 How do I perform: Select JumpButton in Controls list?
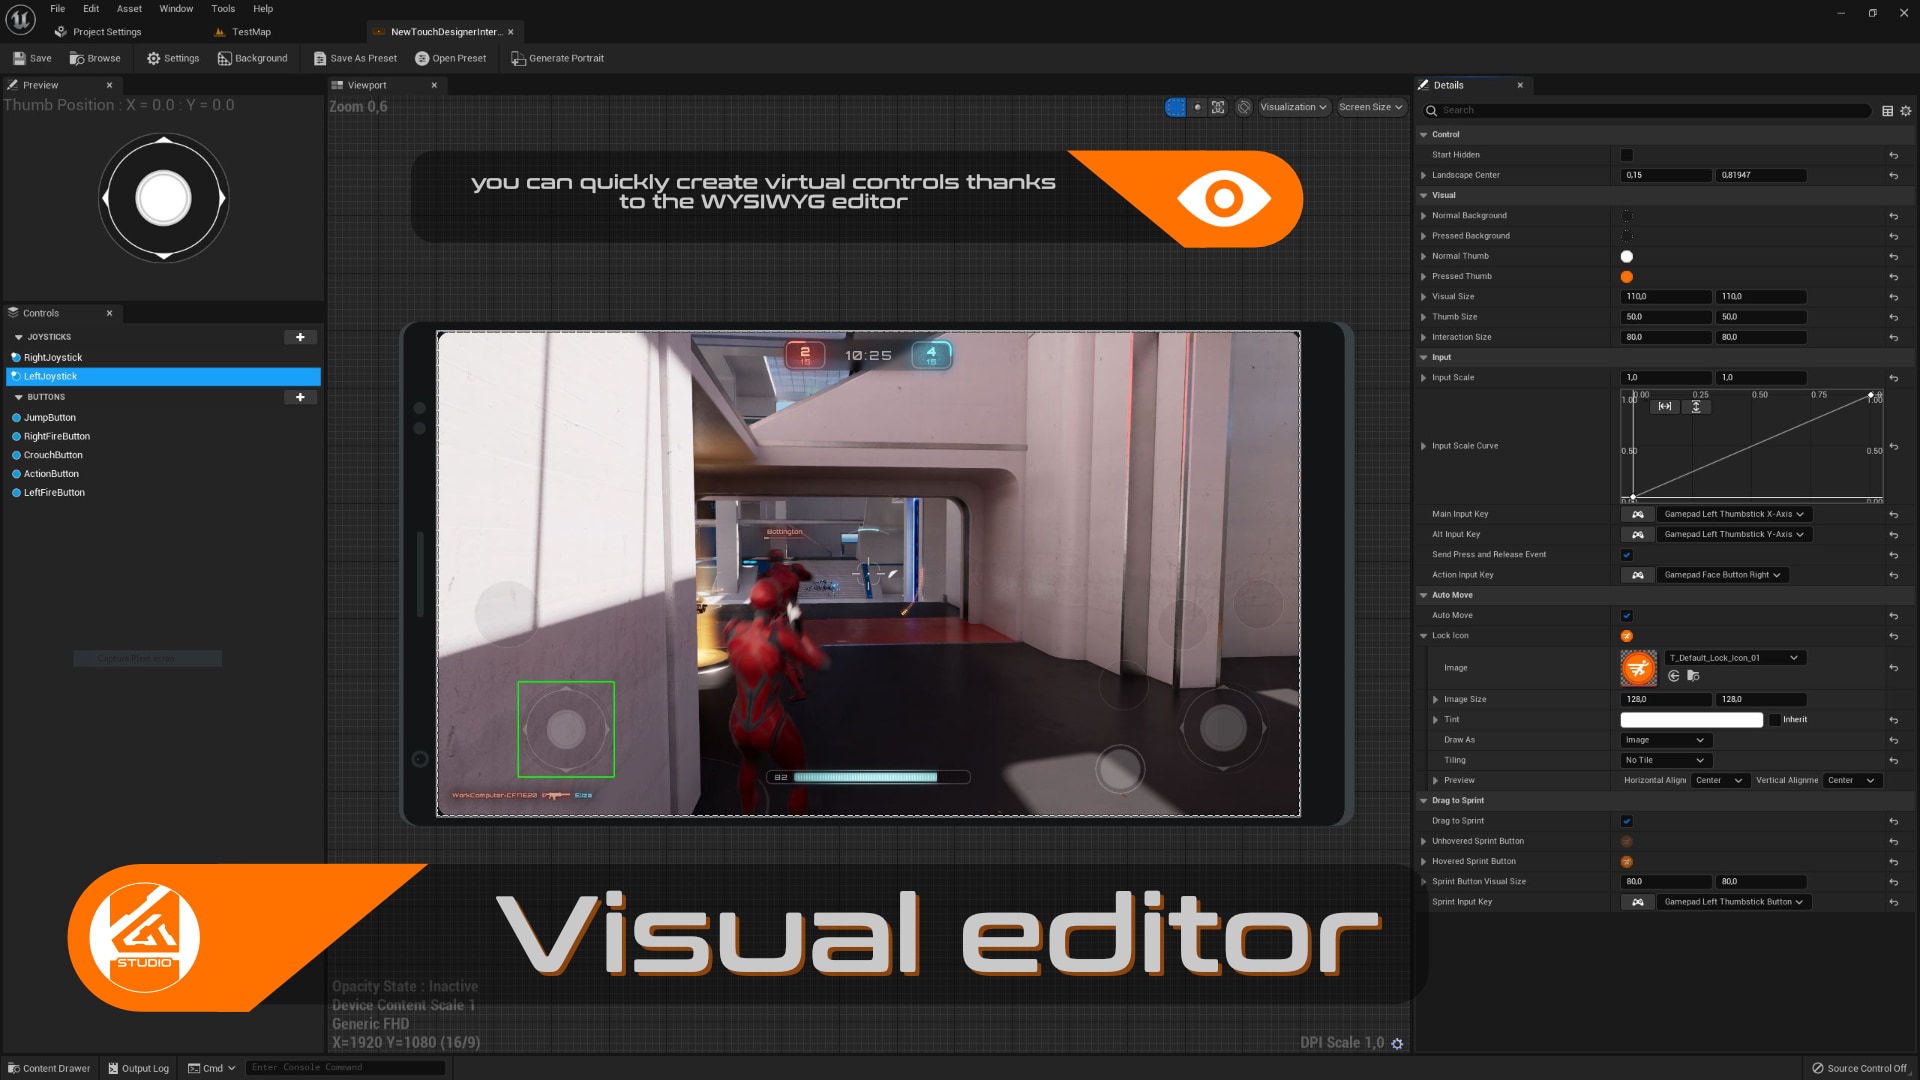[49, 418]
